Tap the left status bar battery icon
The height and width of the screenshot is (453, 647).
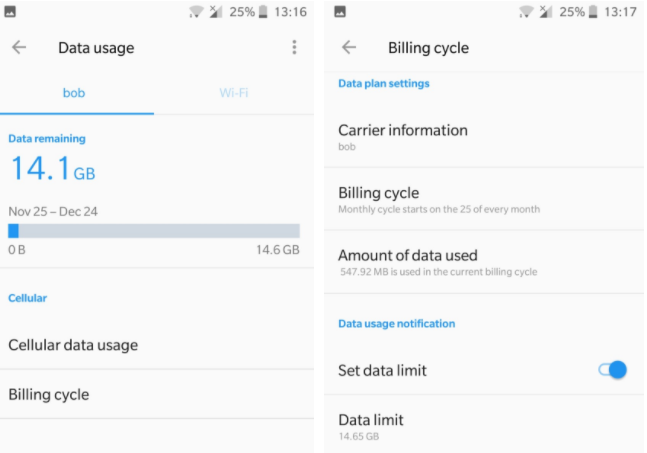tap(263, 12)
